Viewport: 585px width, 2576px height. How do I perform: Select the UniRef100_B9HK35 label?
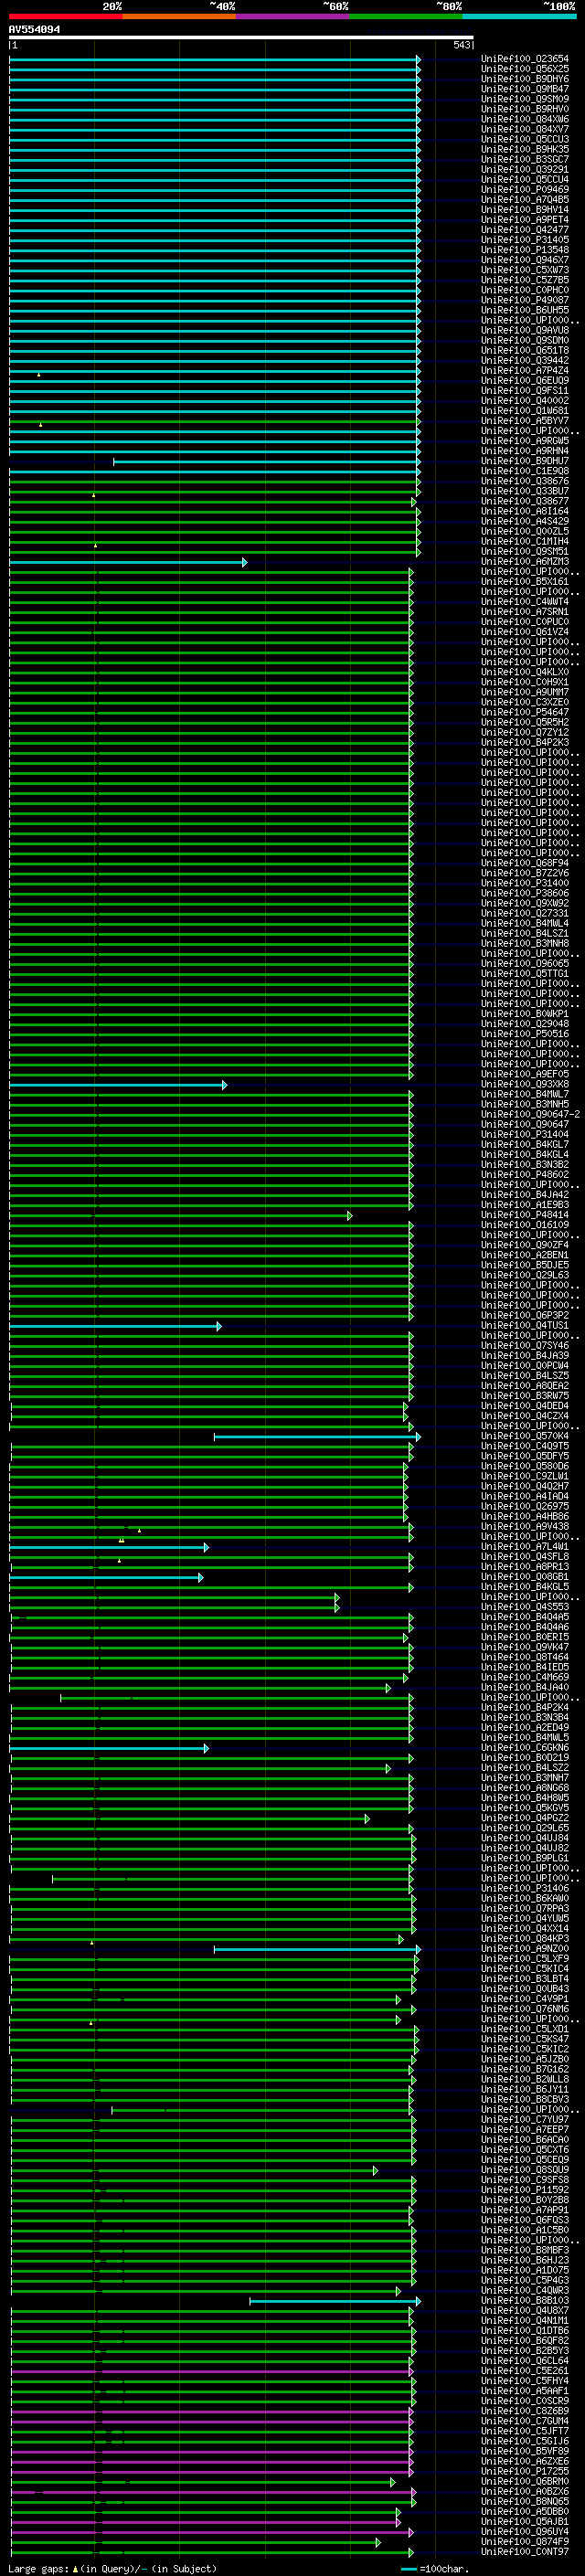point(524,149)
